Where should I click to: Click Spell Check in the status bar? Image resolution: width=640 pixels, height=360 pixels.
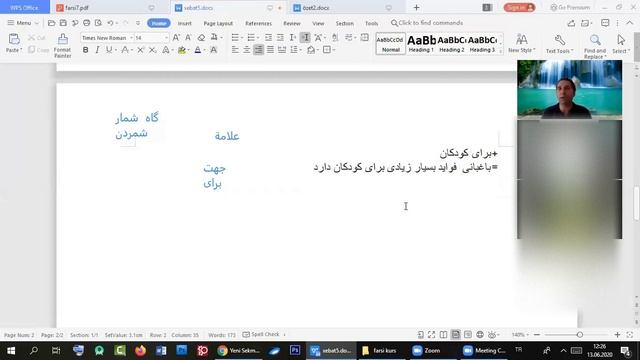(261, 335)
